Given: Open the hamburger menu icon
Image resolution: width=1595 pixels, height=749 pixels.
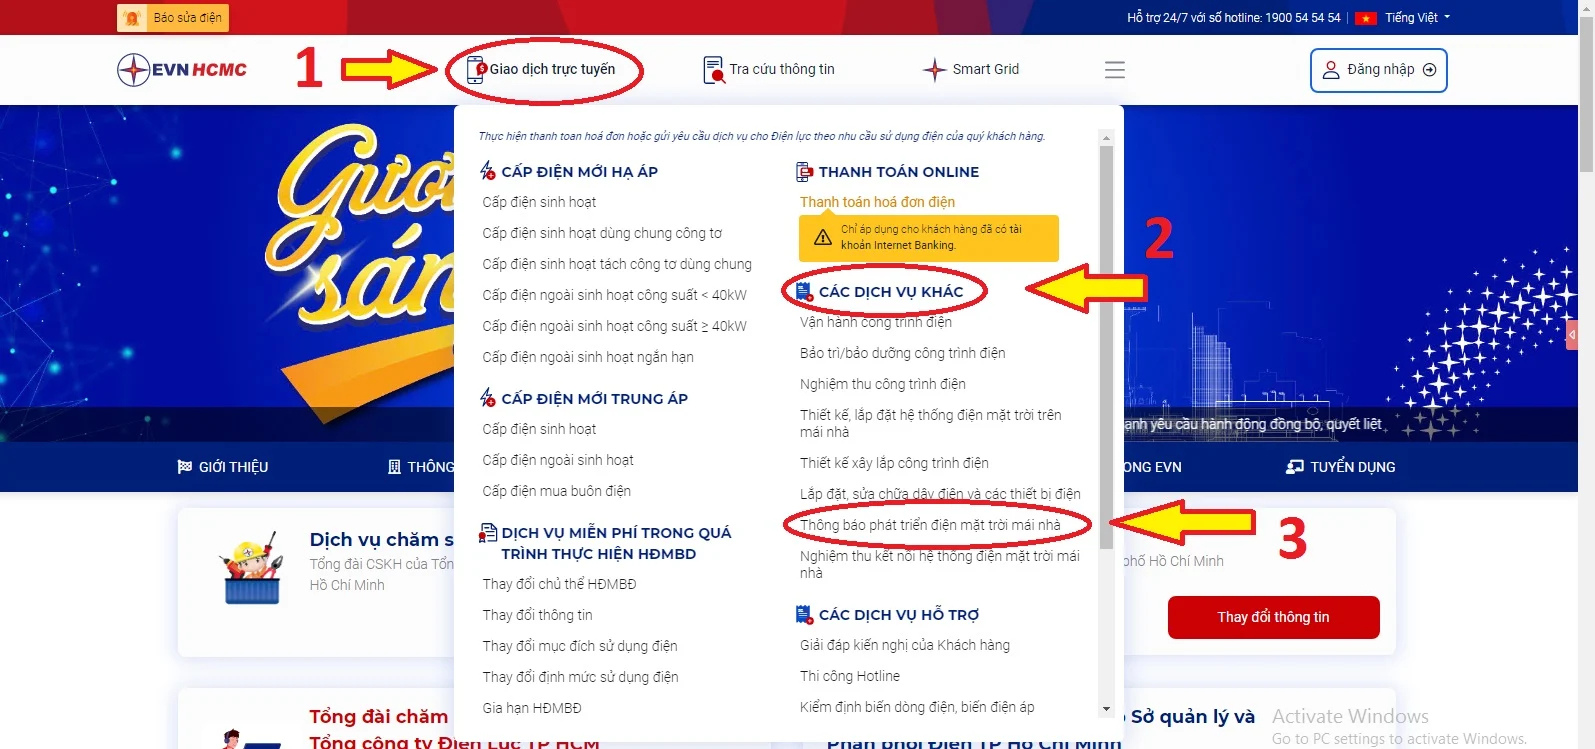Looking at the screenshot, I should pyautogui.click(x=1114, y=70).
